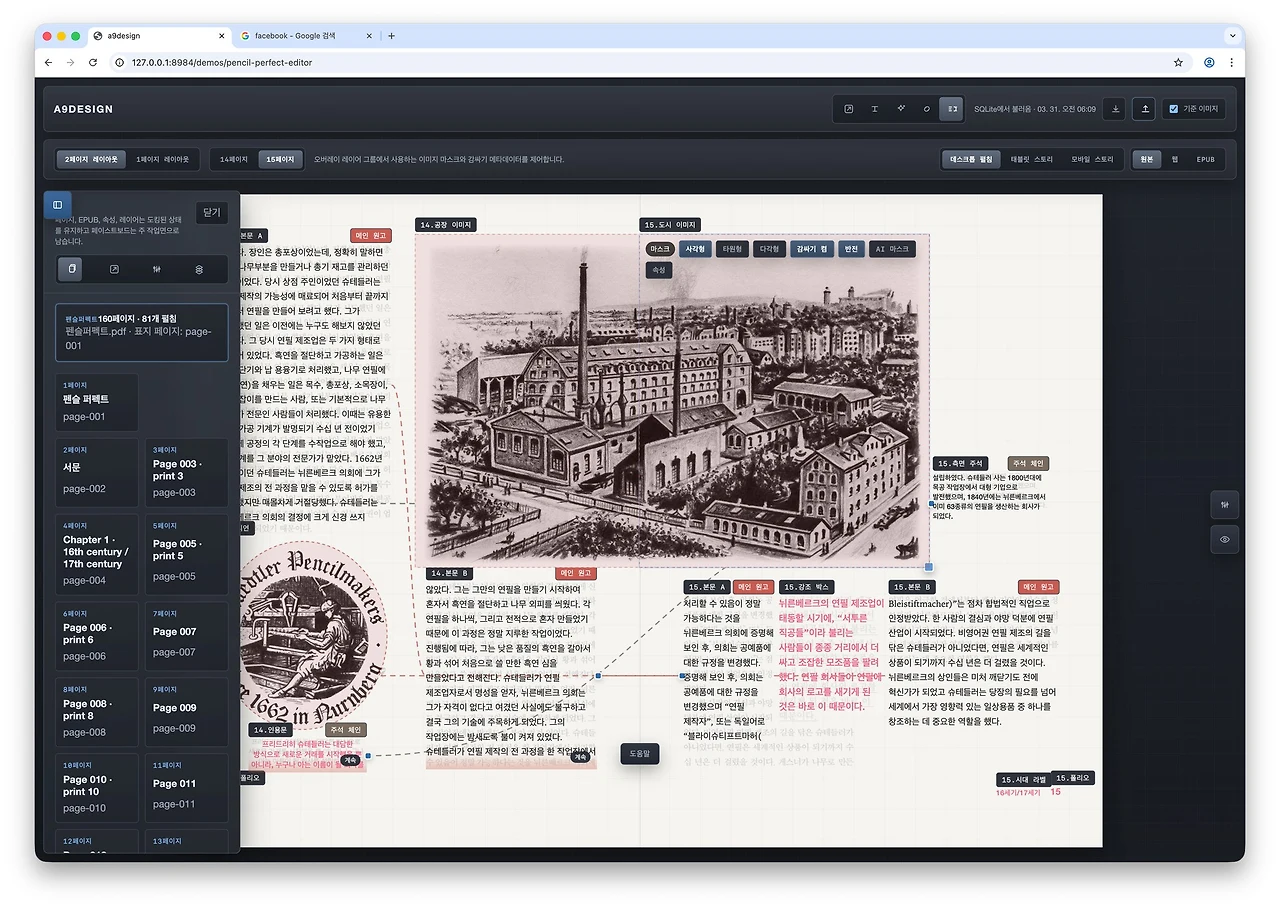Viewport: 1280px width, 908px height.
Task: Switch to 1페이지 레이아웃
Action: coord(162,159)
